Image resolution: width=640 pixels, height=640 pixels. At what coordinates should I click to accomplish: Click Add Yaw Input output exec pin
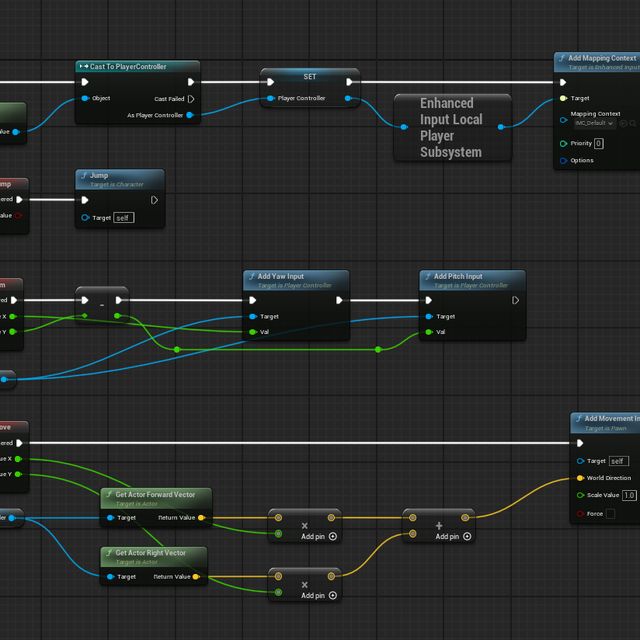pyautogui.click(x=339, y=300)
